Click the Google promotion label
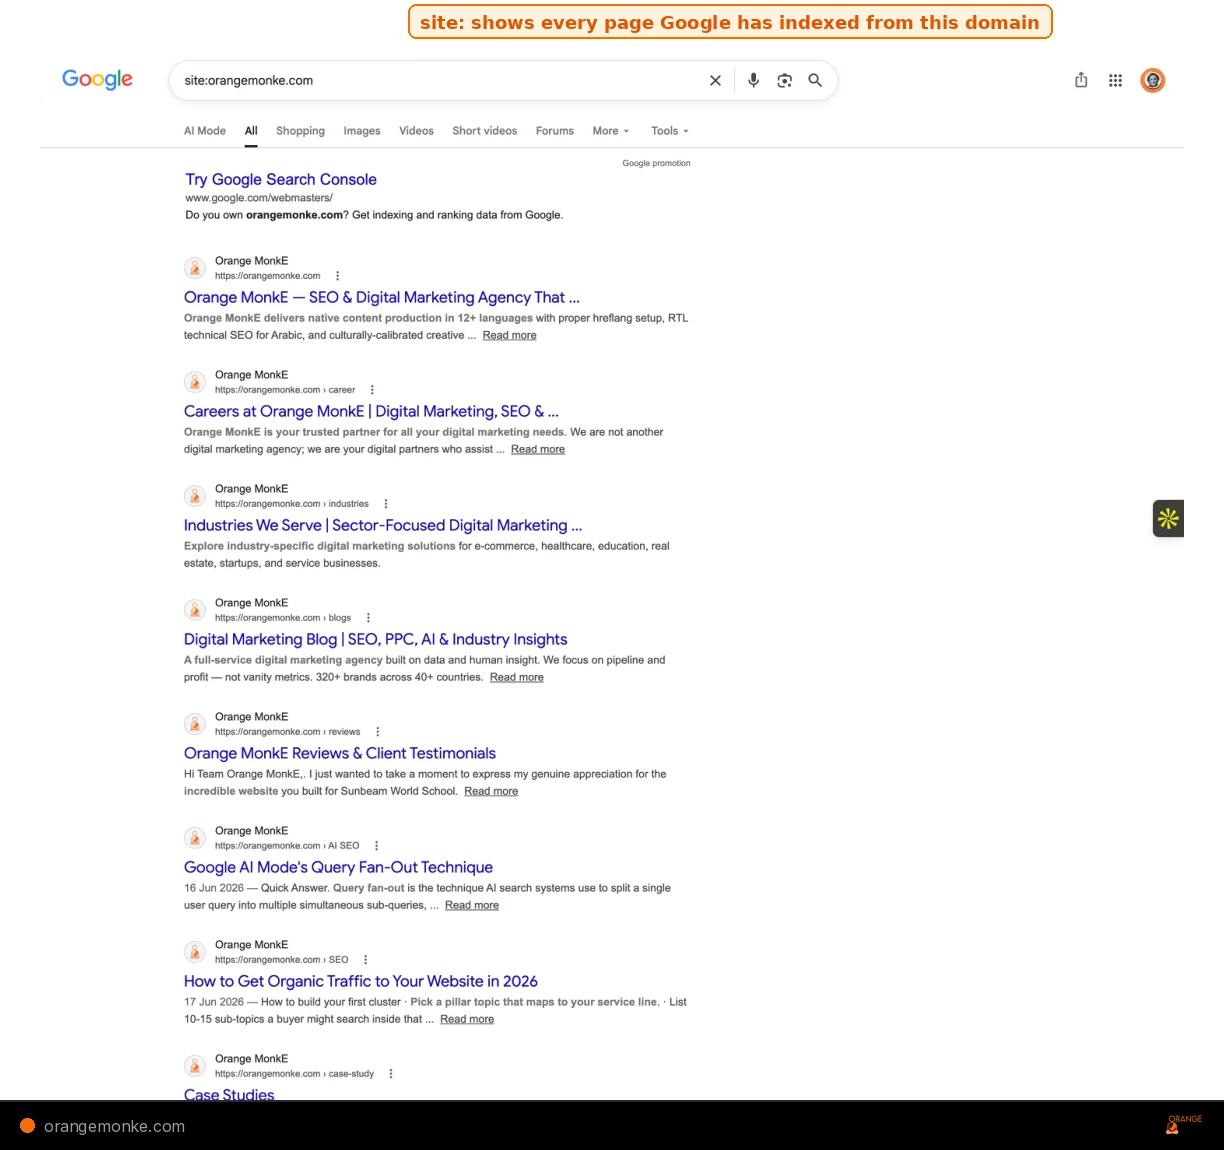 point(656,163)
